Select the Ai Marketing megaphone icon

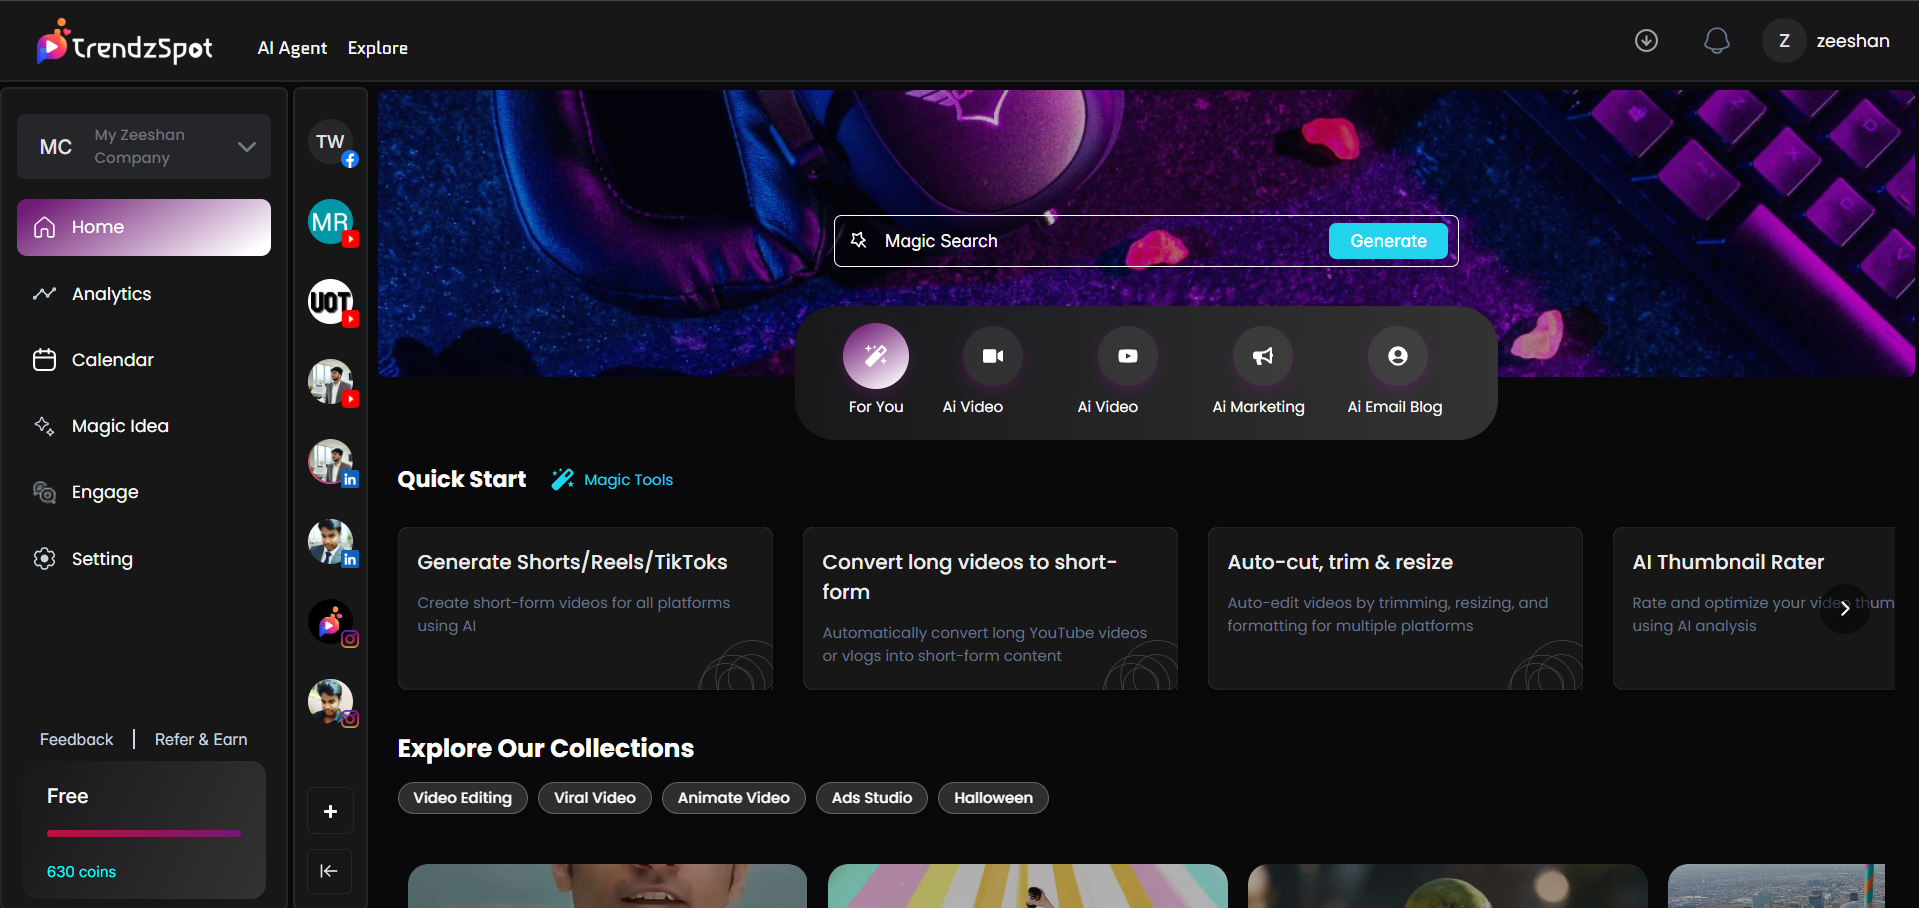(1260, 356)
